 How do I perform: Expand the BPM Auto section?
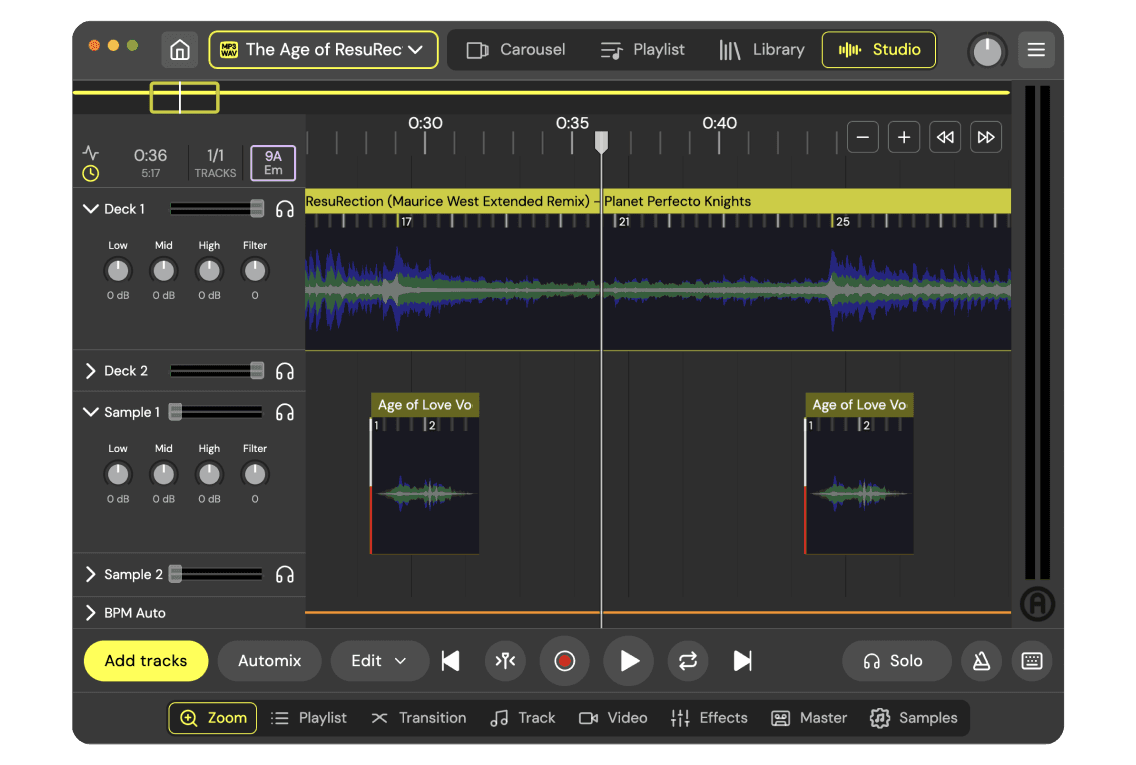[x=91, y=612]
